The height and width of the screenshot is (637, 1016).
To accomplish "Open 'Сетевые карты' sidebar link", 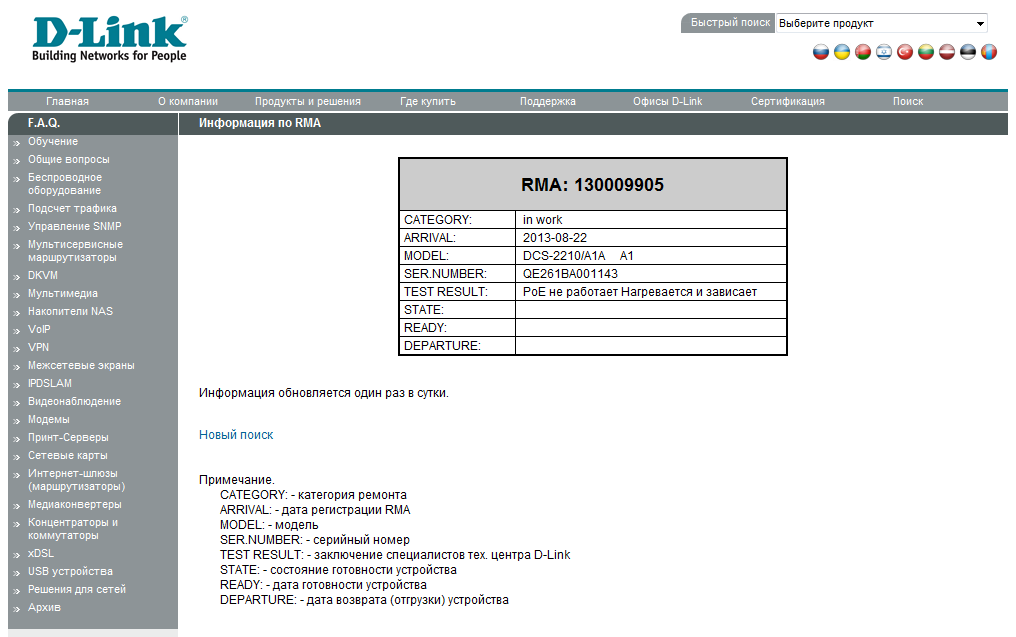I will tap(67, 456).
